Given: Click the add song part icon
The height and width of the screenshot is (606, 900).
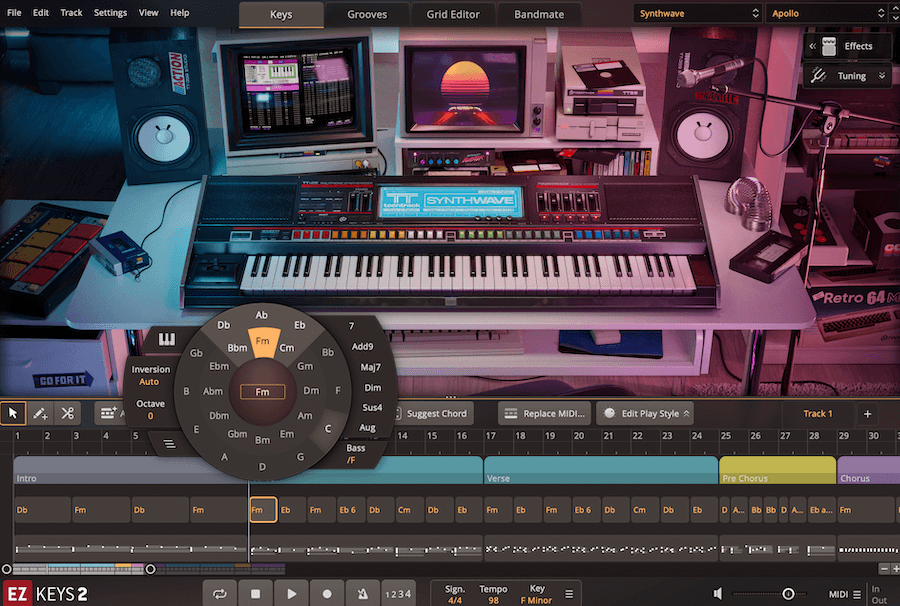Looking at the screenshot, I should click(108, 413).
